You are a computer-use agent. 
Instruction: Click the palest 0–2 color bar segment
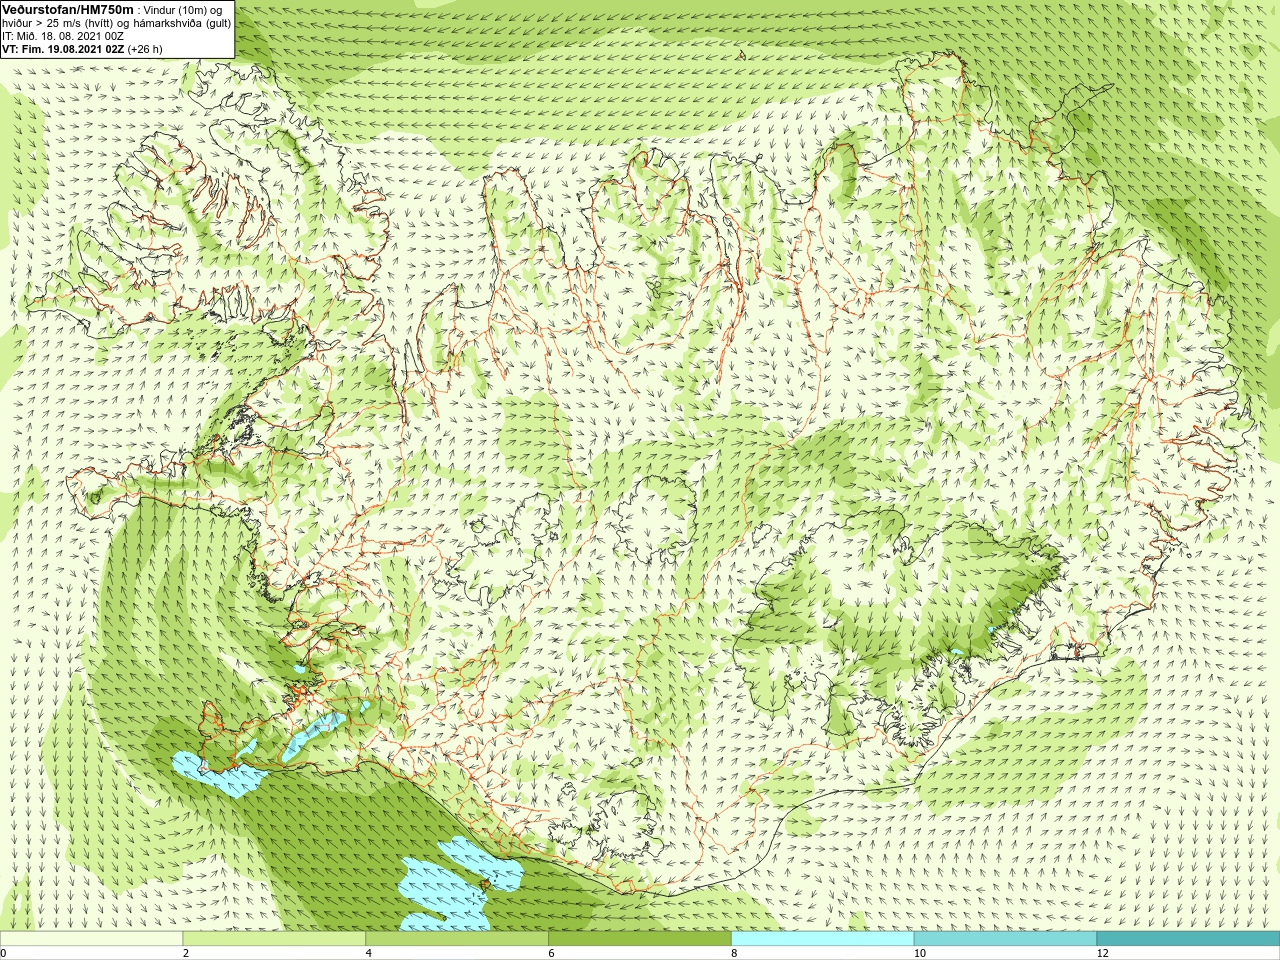click(x=91, y=939)
